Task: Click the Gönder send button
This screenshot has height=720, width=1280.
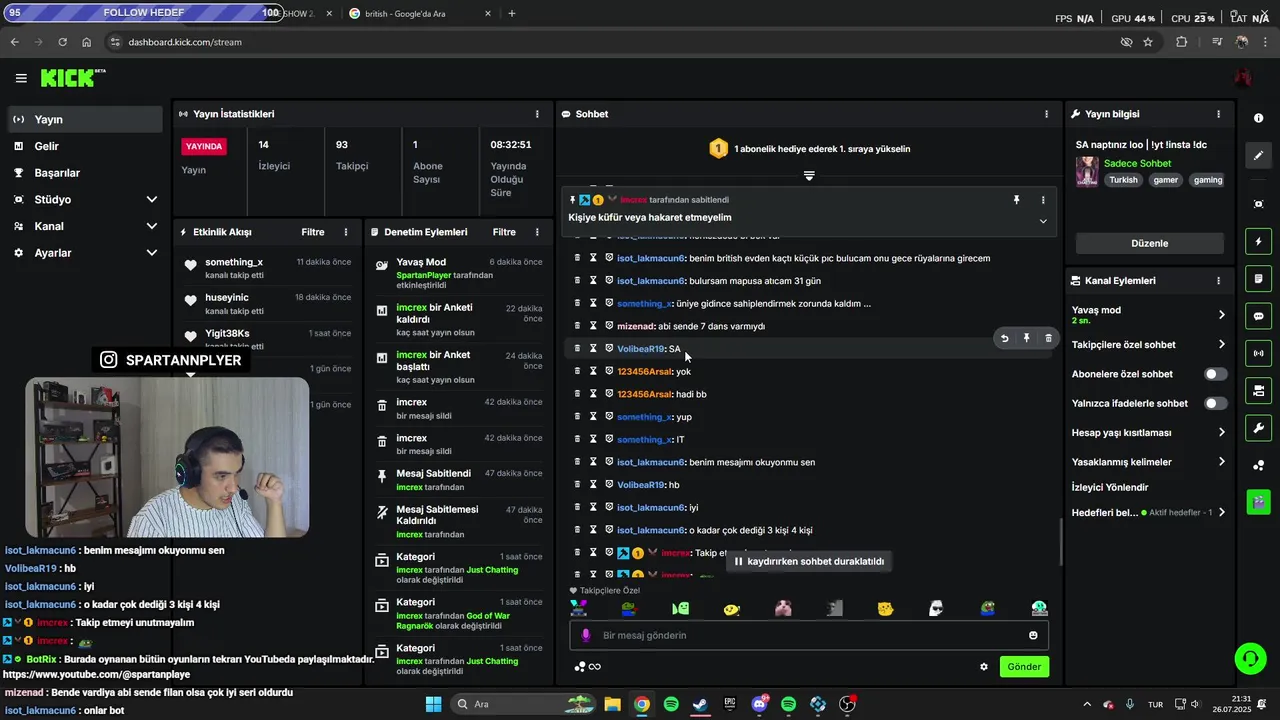Action: (x=1024, y=667)
